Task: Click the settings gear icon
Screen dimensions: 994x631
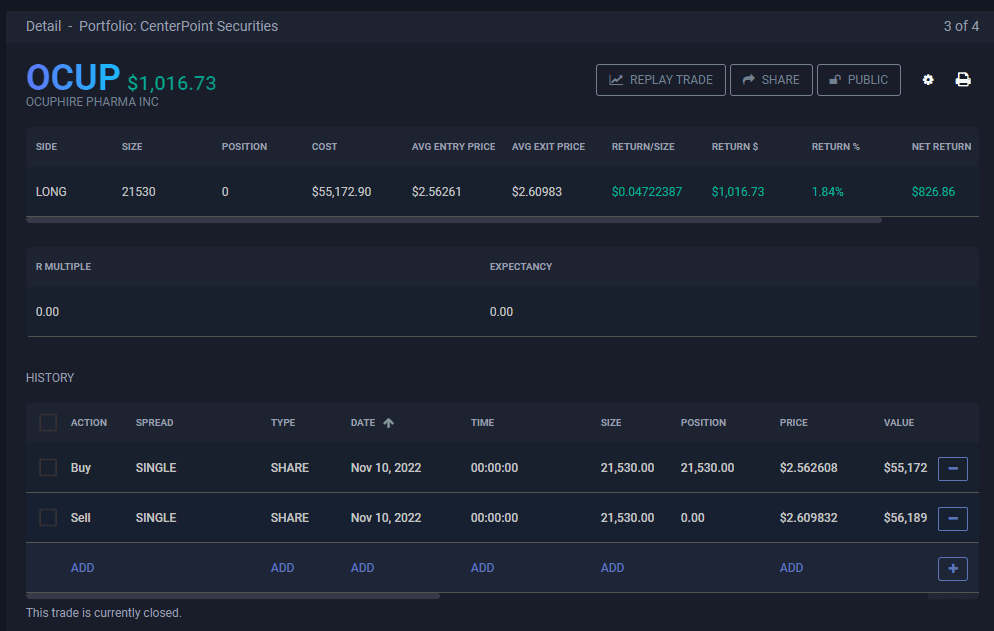Action: 928,80
